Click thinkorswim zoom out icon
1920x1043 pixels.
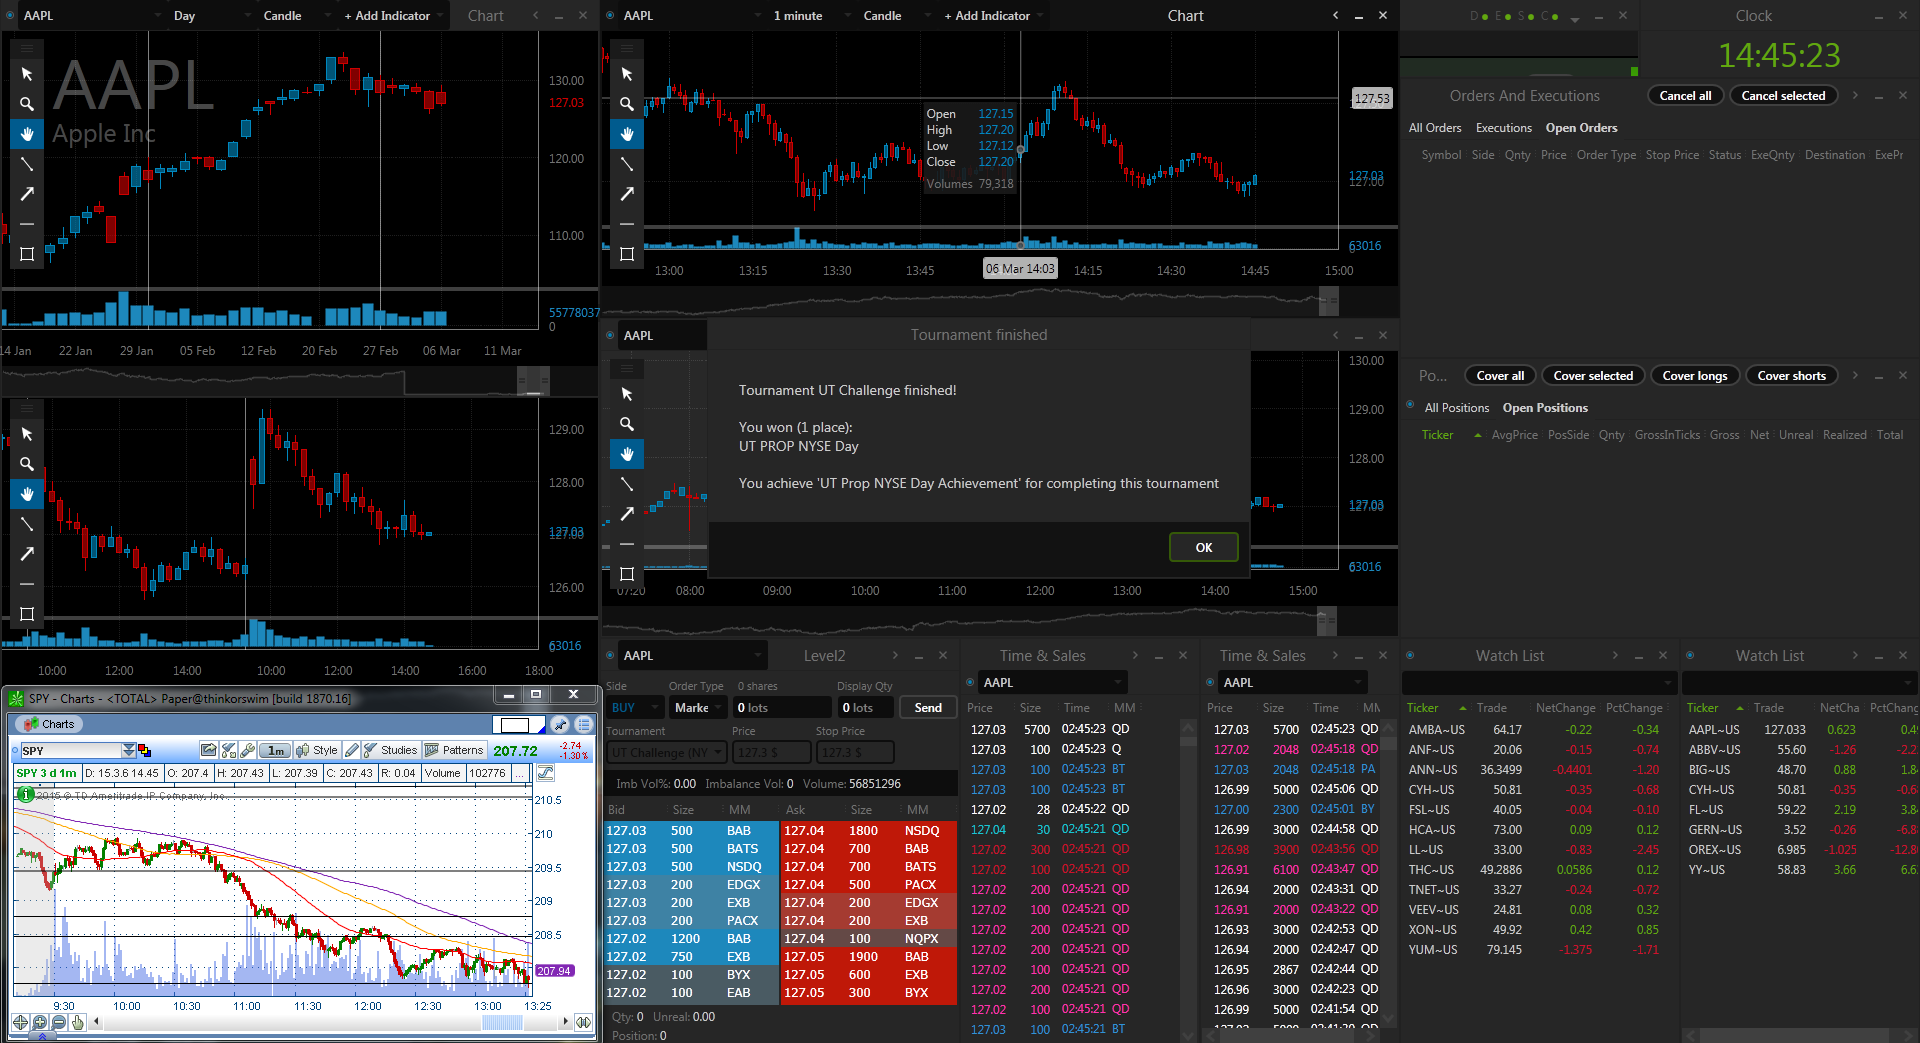[x=59, y=1022]
